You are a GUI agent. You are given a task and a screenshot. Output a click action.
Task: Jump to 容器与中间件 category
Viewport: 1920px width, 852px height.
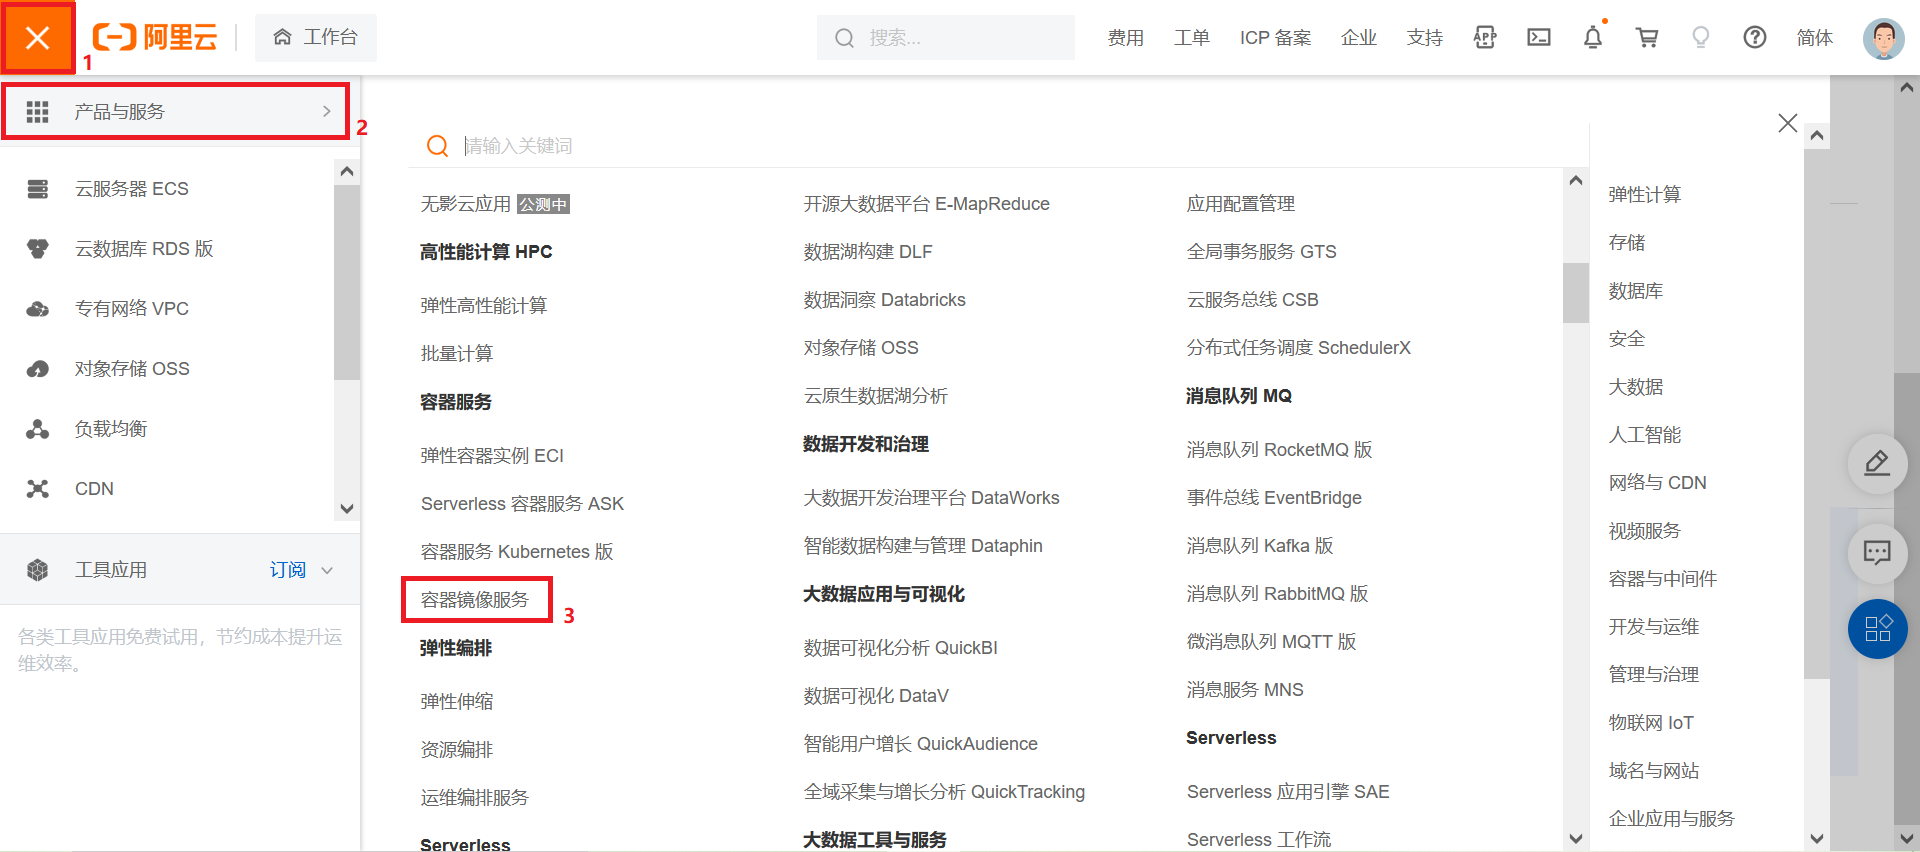coord(1662,579)
